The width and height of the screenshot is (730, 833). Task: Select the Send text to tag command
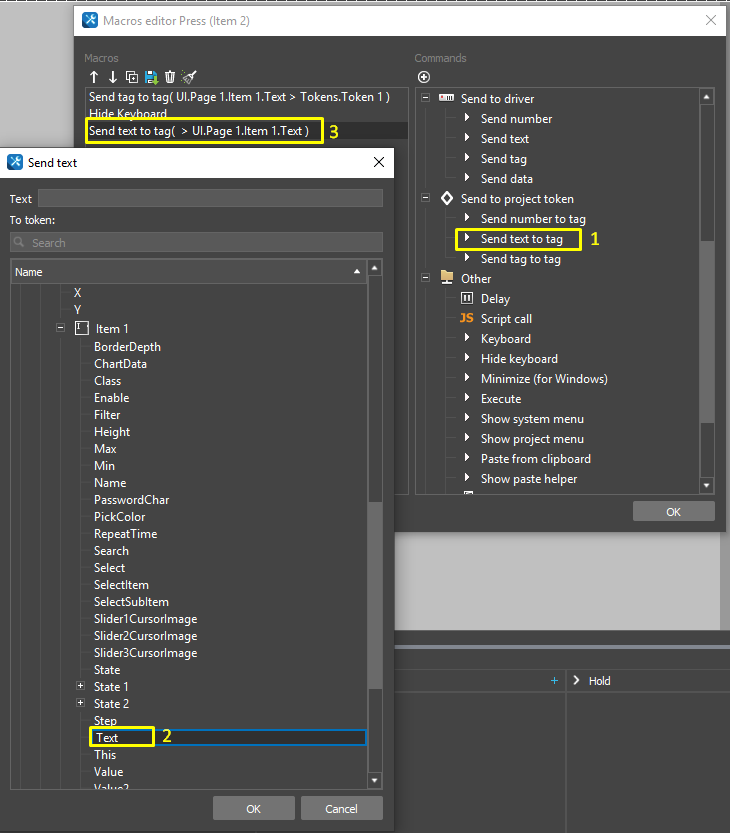[x=521, y=239]
